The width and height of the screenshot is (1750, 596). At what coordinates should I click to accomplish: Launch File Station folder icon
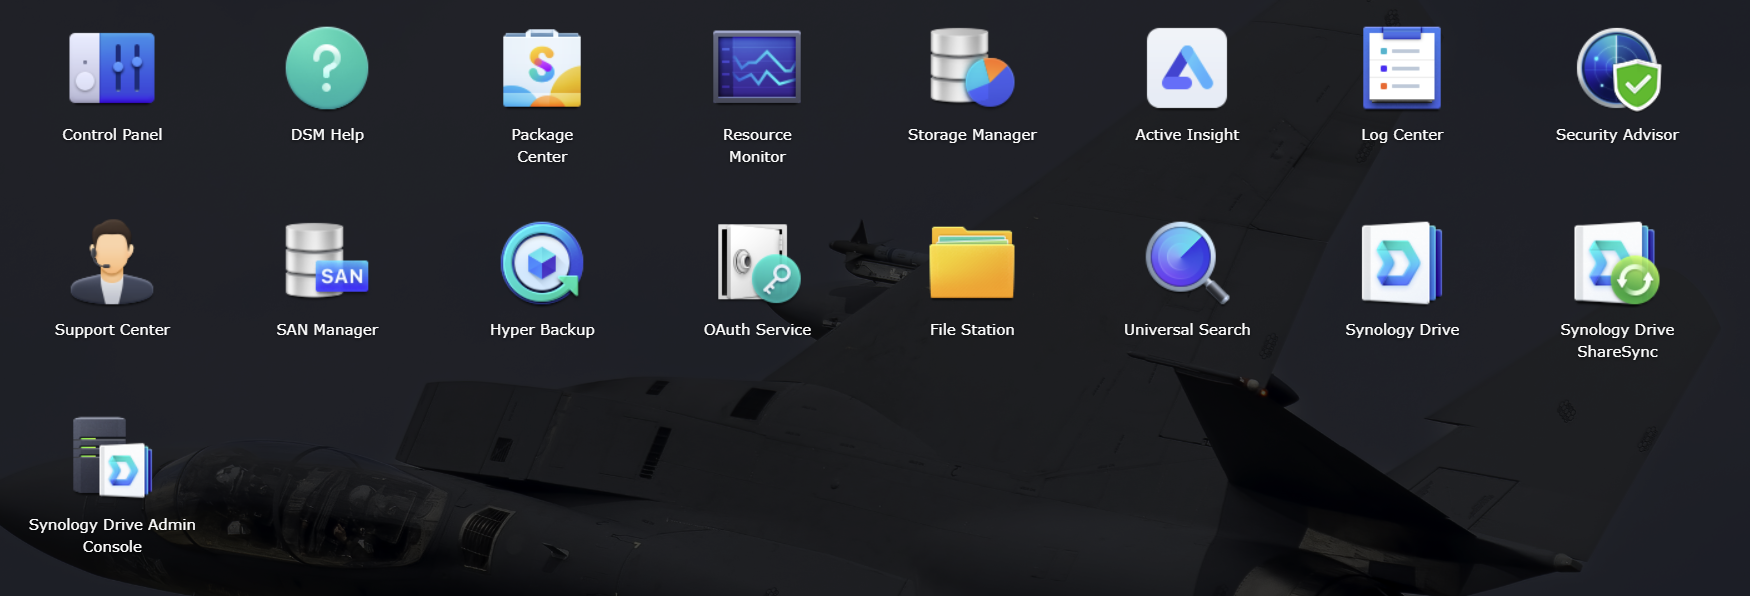coord(972,262)
